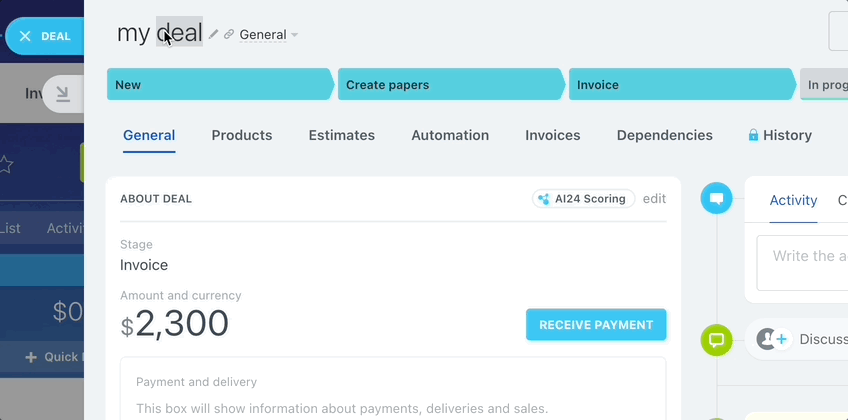Screen dimensions: 848x420
Task: Click the Stage value Invoice
Action: point(144,265)
